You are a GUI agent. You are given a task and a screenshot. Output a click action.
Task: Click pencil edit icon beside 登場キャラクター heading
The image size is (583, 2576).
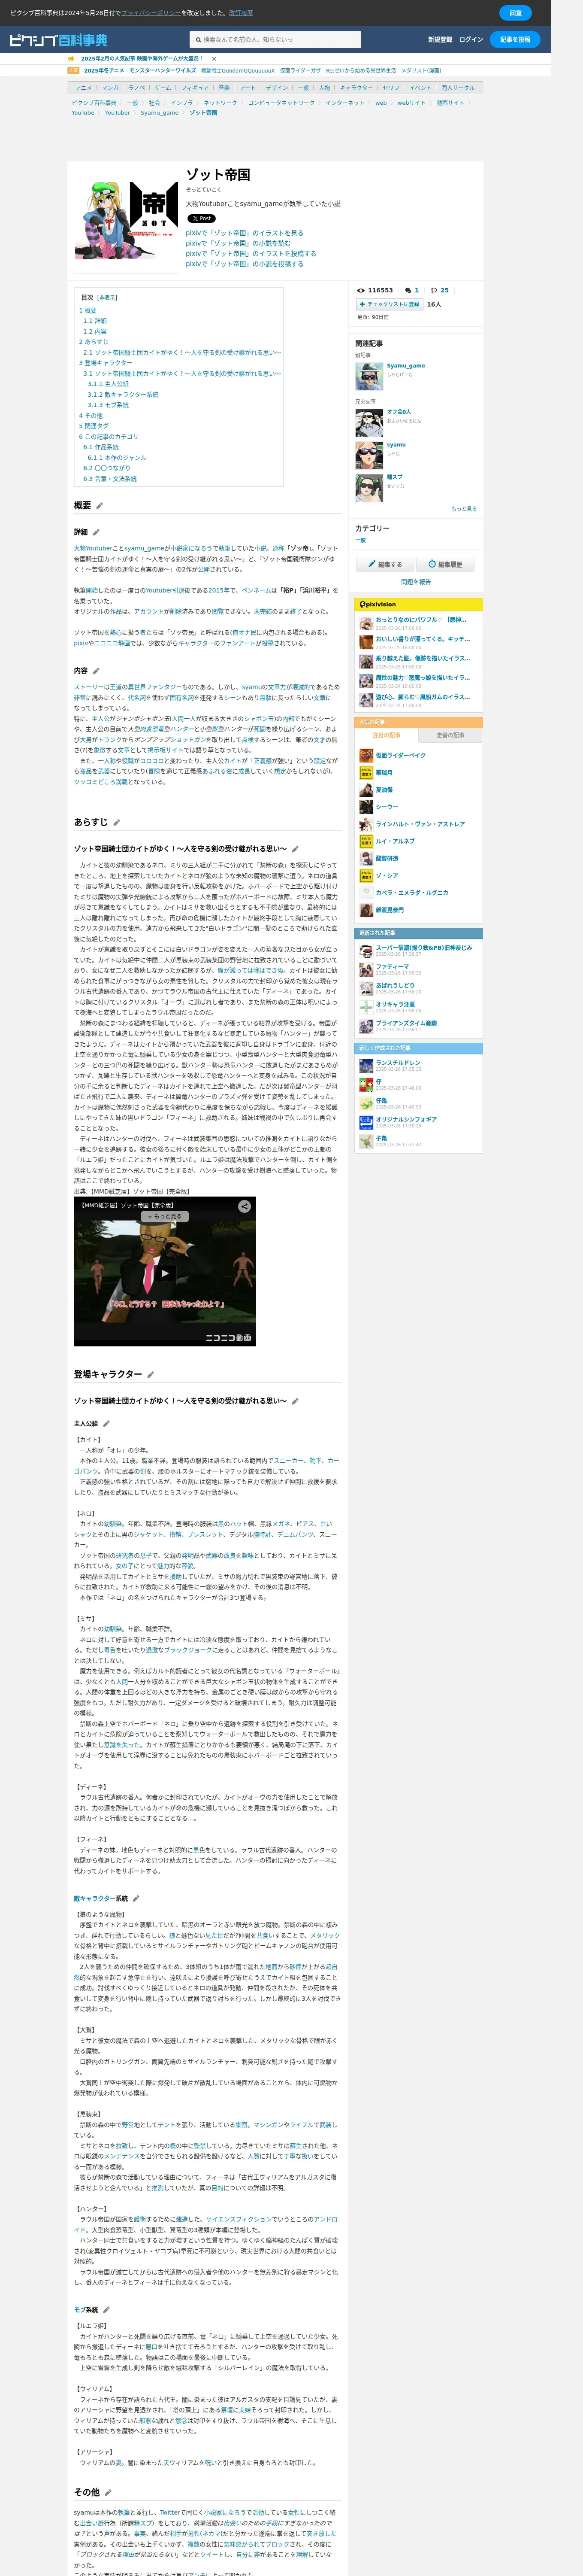coord(151,1375)
